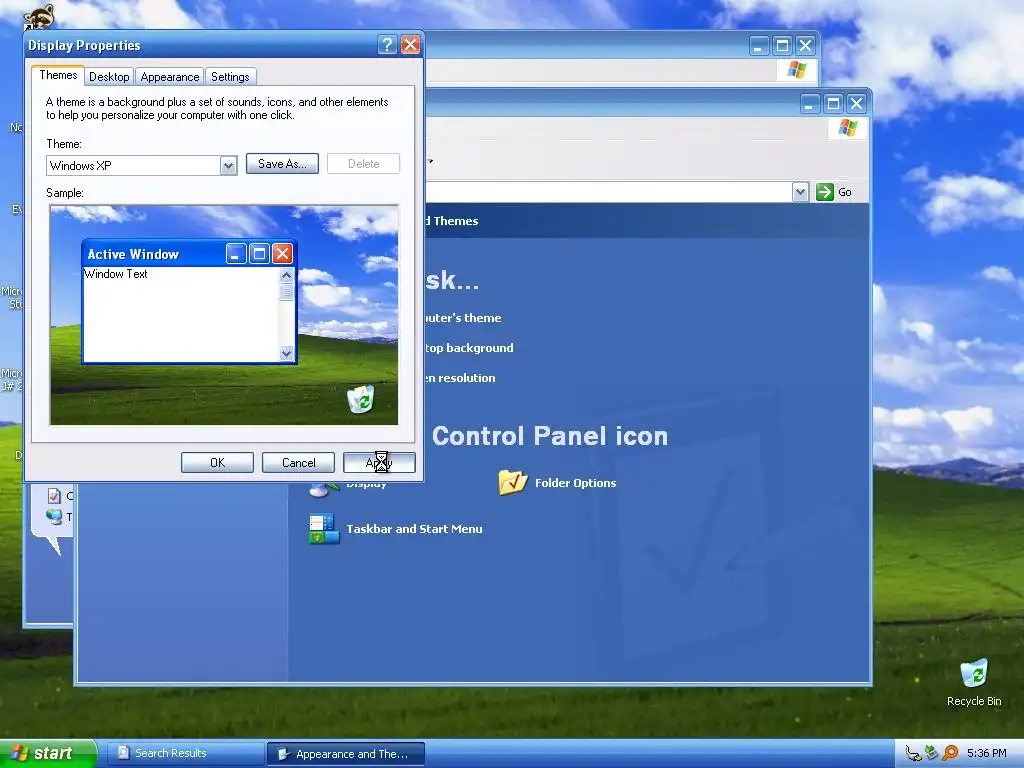
Task: Confirm with the OK button
Action: pyautogui.click(x=217, y=462)
